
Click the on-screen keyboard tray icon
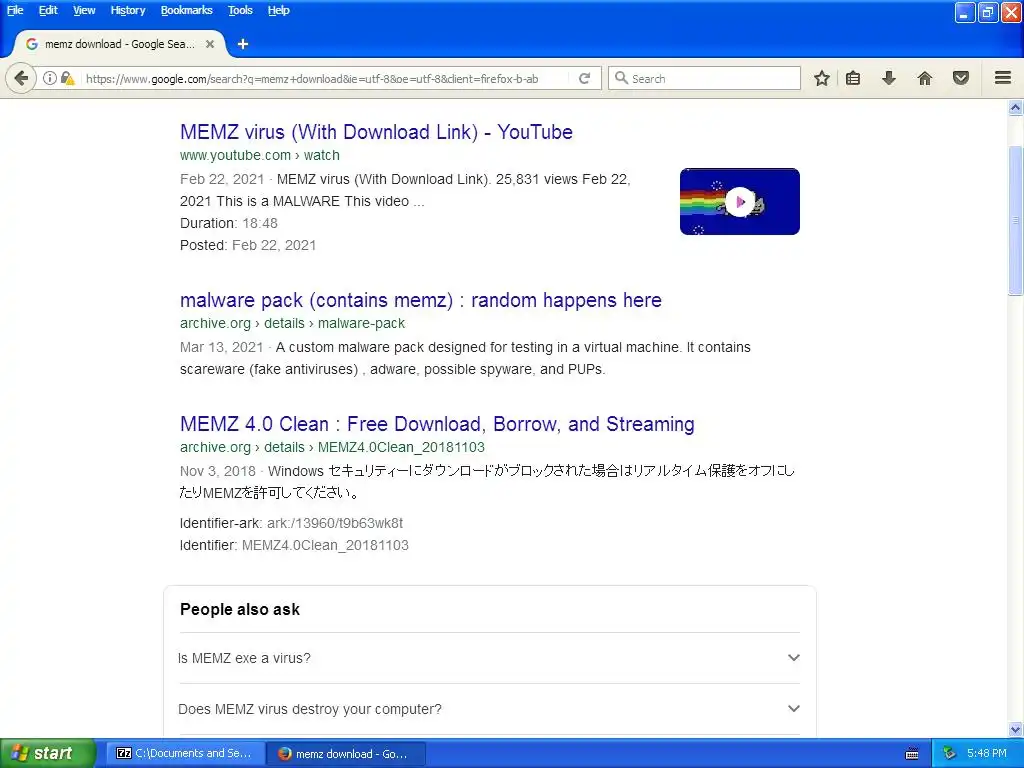click(912, 754)
